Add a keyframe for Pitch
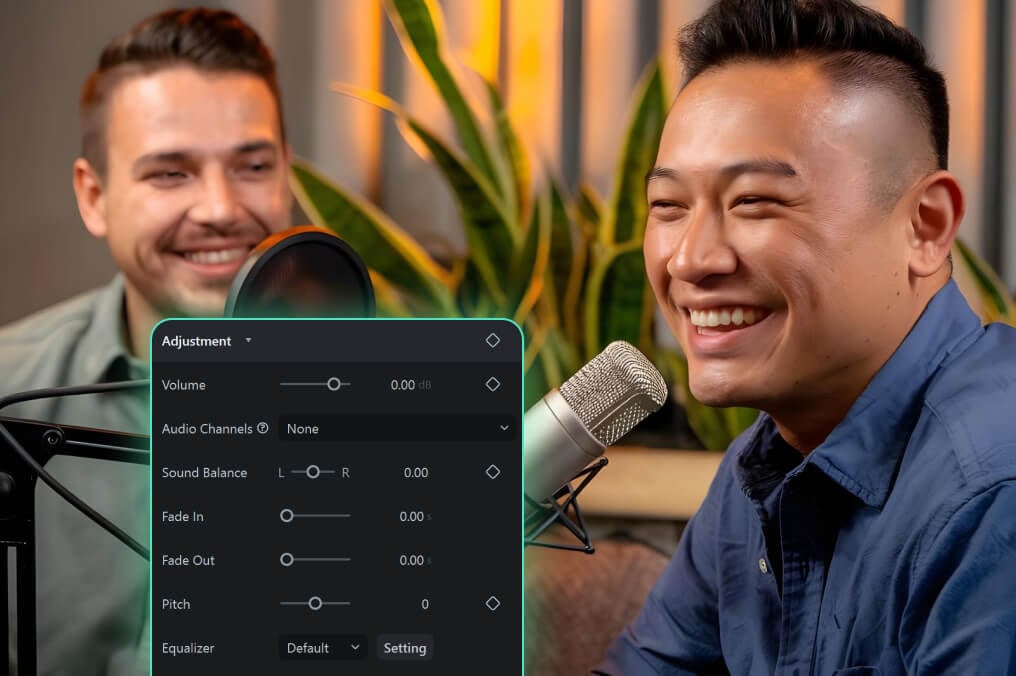The width and height of the screenshot is (1016, 676). [492, 604]
